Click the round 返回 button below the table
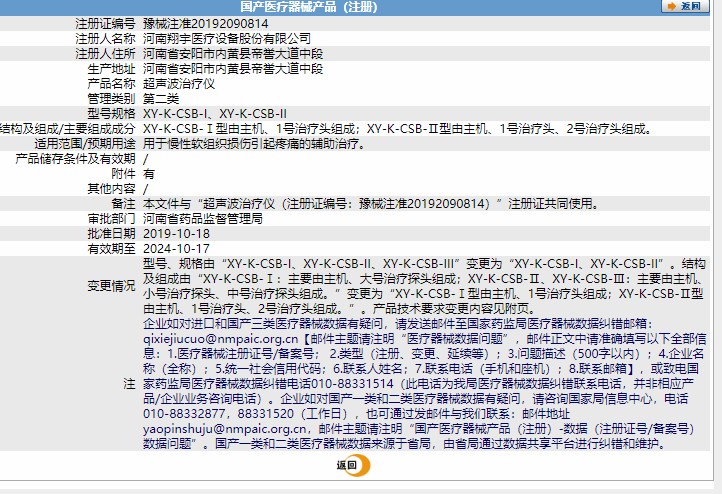Image resolution: width=722 pixels, height=494 pixels. click(354, 465)
